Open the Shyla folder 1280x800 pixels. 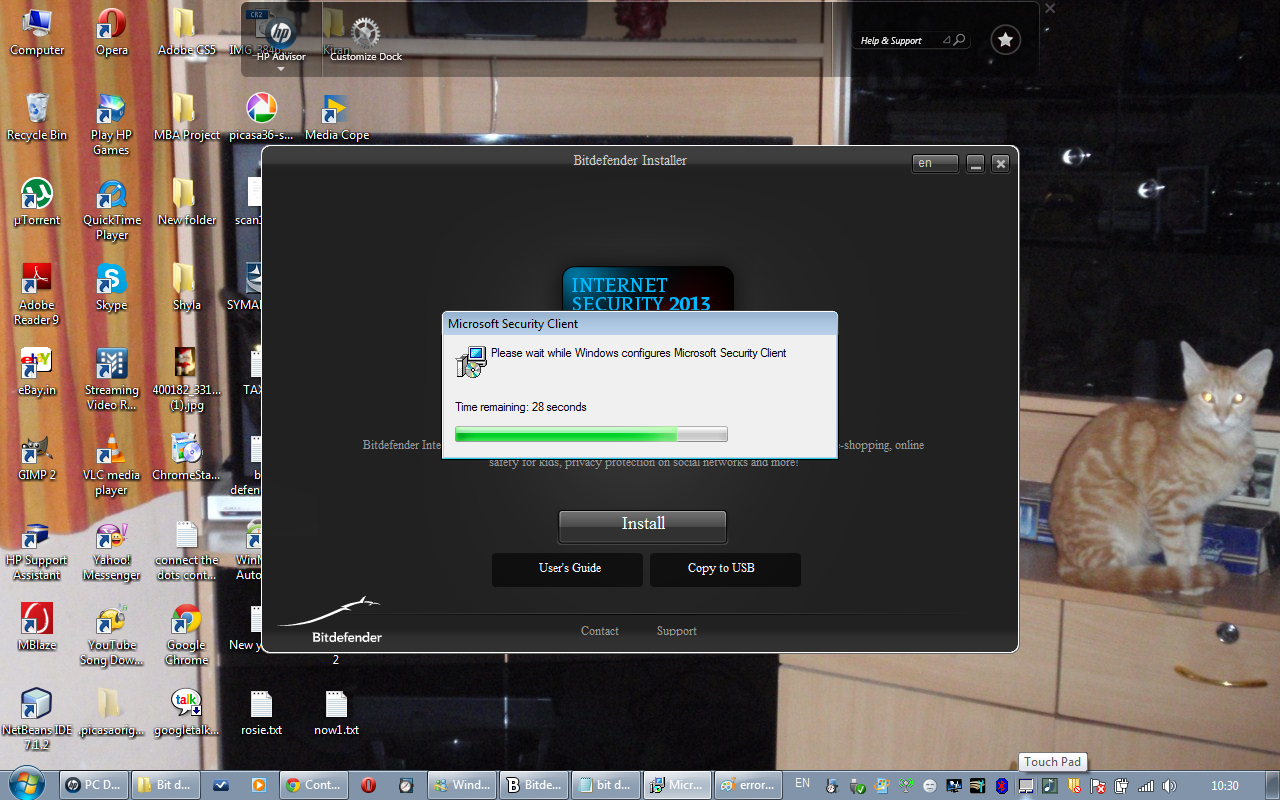tap(186, 288)
